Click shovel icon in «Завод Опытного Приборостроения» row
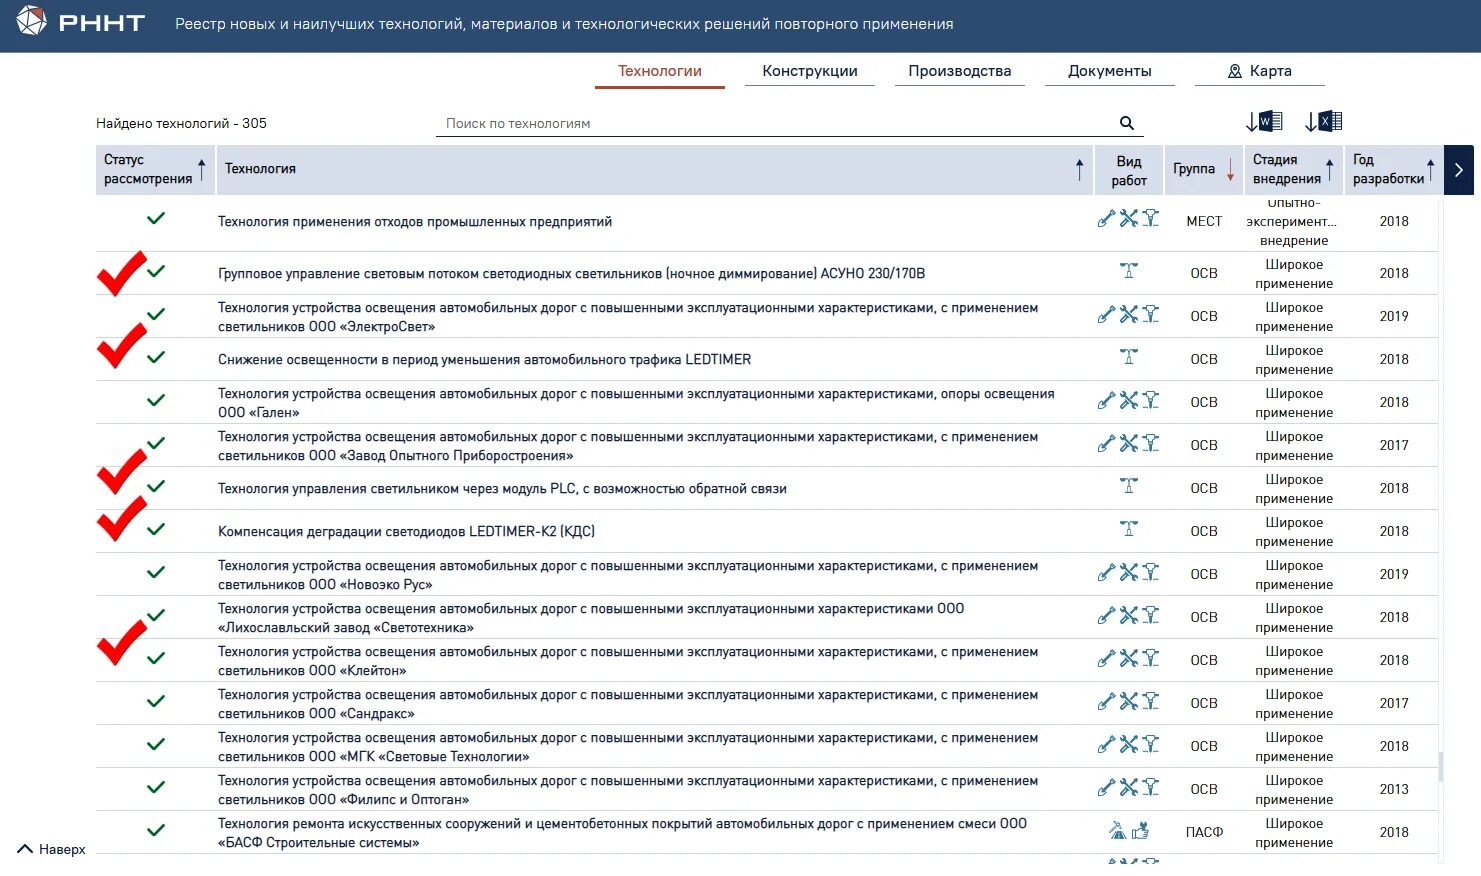Screen dimensions: 1481x876 [1106, 443]
